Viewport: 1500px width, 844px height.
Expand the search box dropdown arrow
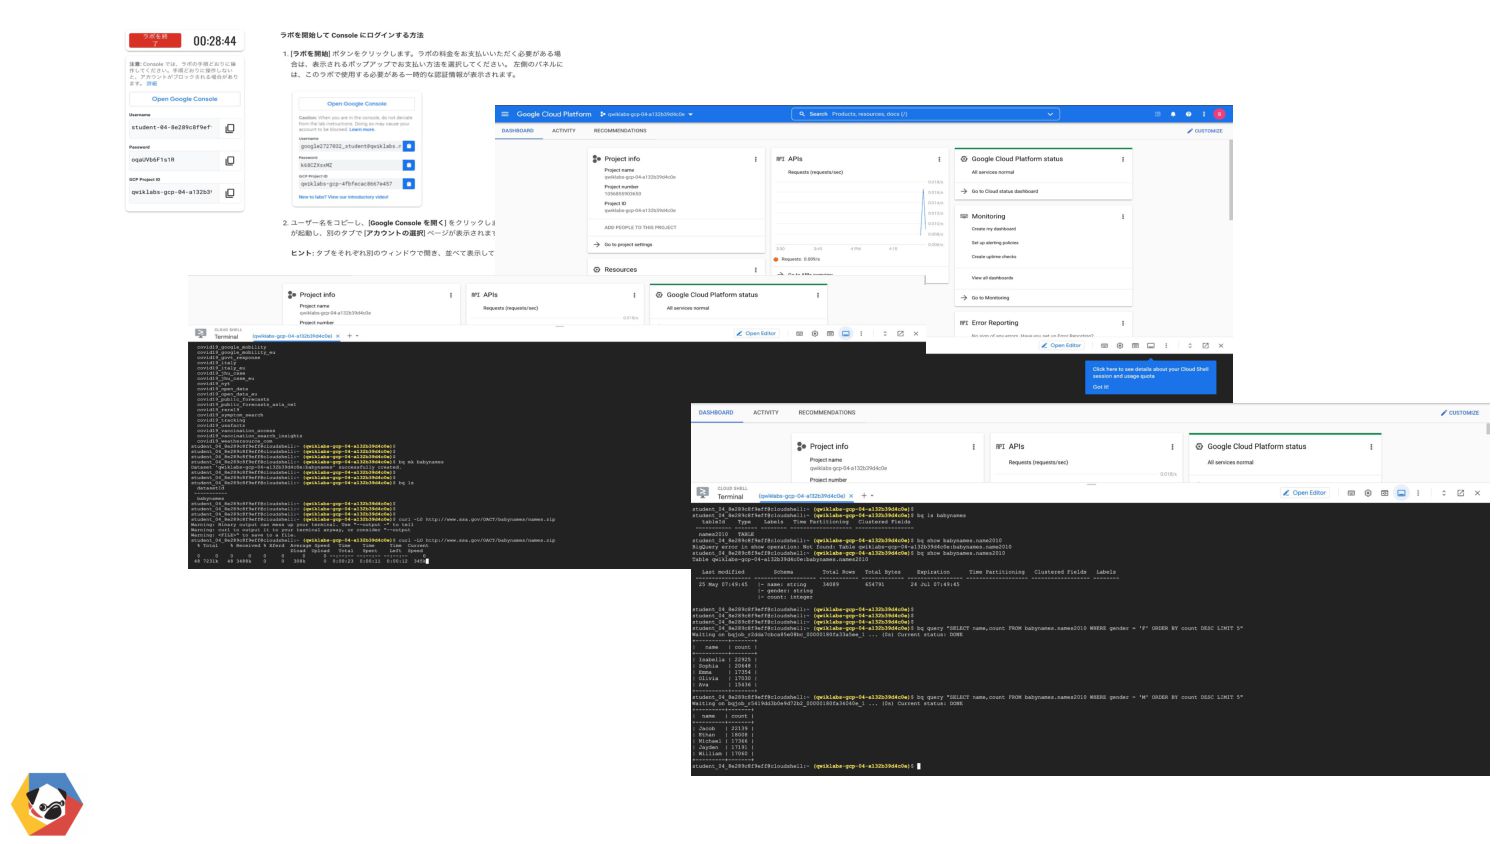pos(1050,114)
